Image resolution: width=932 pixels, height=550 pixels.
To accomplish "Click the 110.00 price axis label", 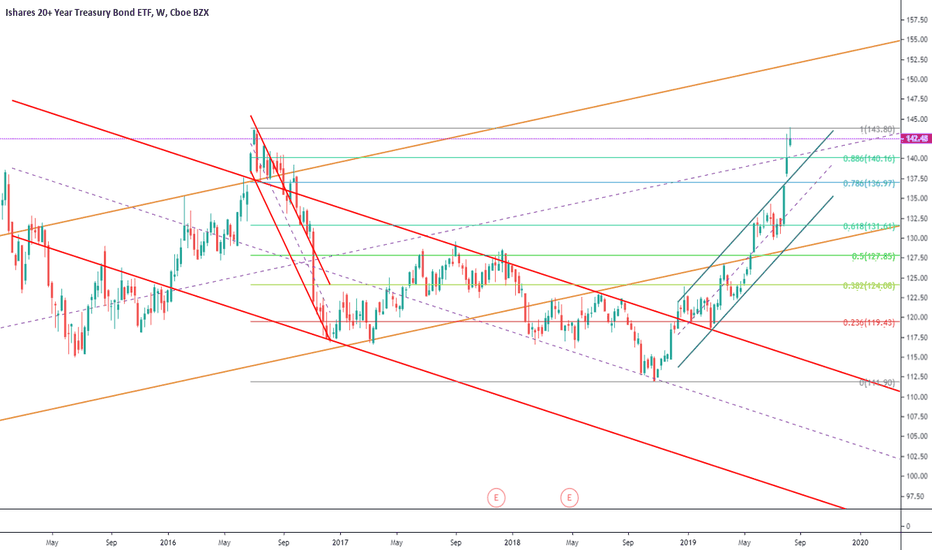I will pos(917,397).
